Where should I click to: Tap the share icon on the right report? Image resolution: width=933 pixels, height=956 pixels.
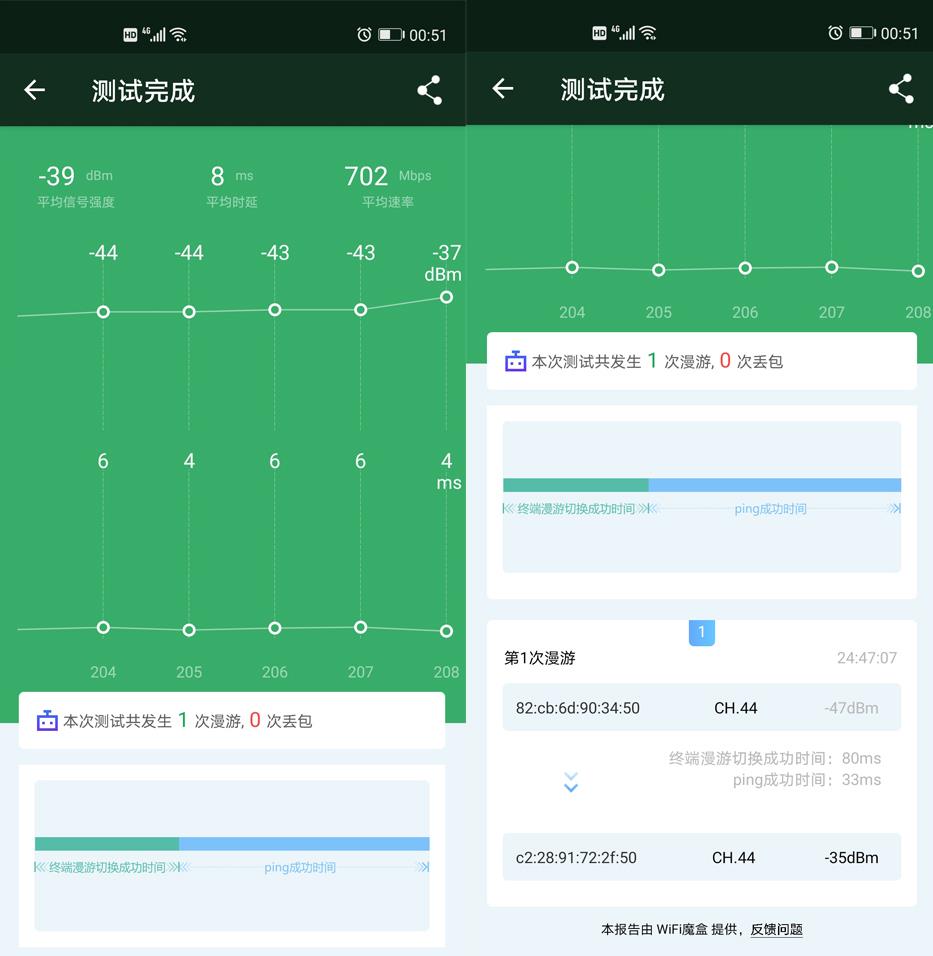[x=899, y=89]
